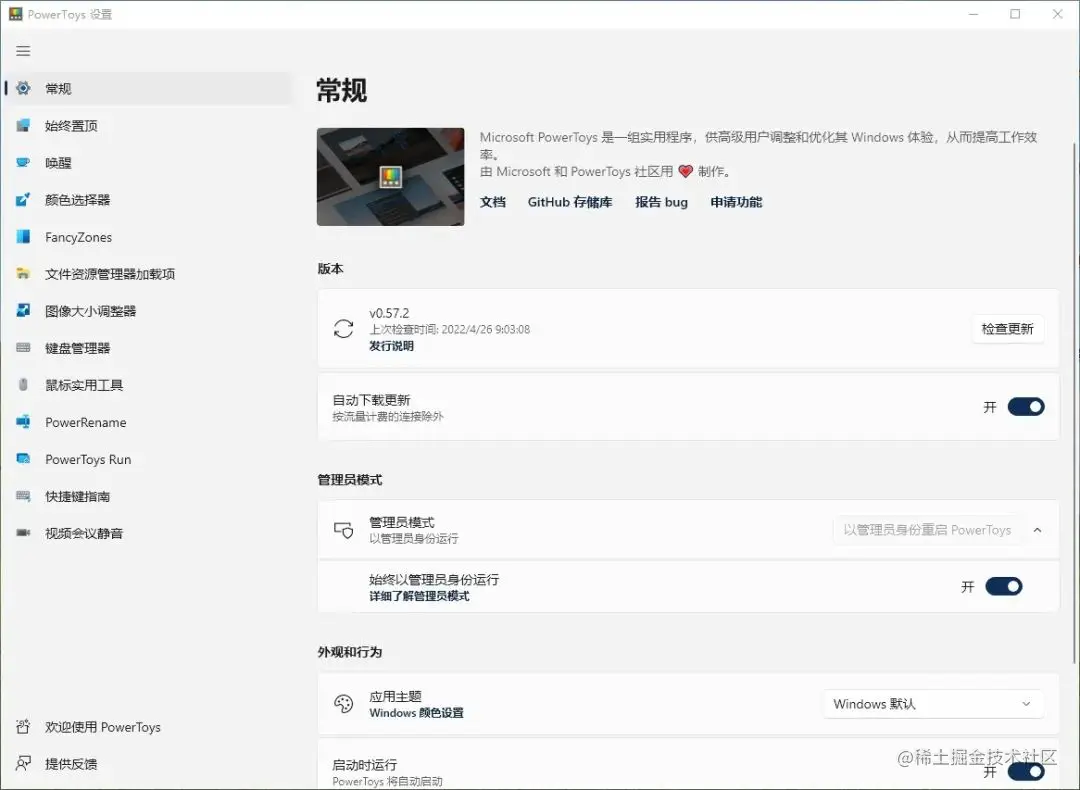Click the 鼠标实用工具 mouse icon
Viewport: 1080px width, 790px height.
(x=23, y=385)
